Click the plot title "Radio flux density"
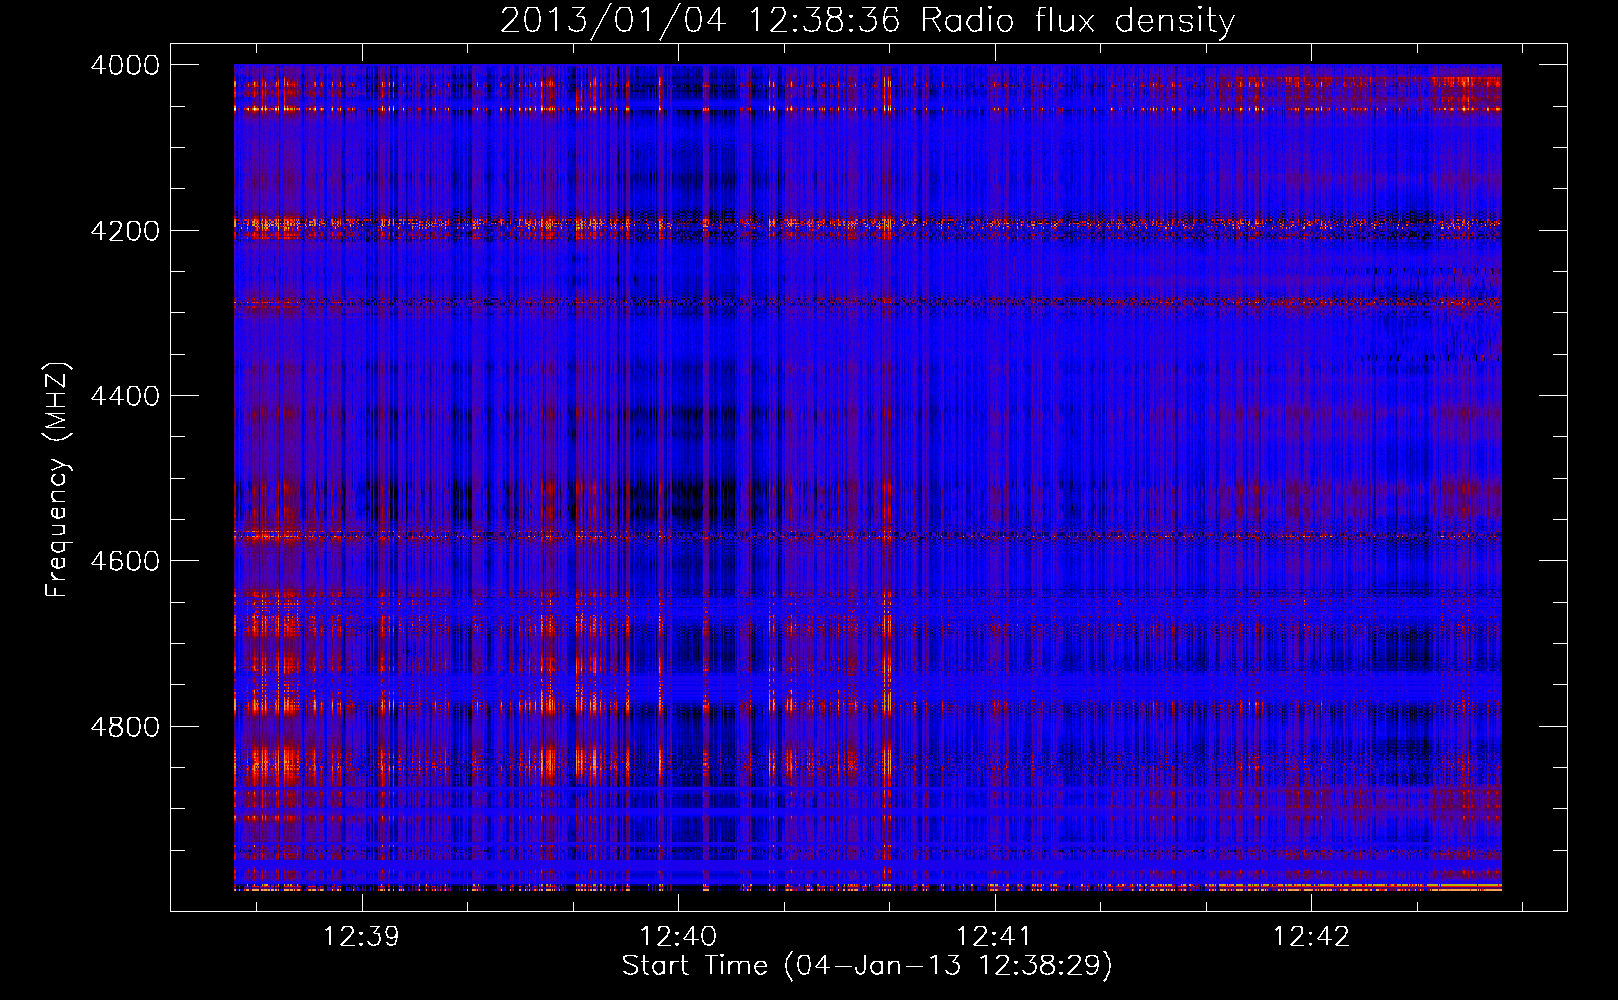The width and height of the screenshot is (1618, 1000). [1077, 20]
